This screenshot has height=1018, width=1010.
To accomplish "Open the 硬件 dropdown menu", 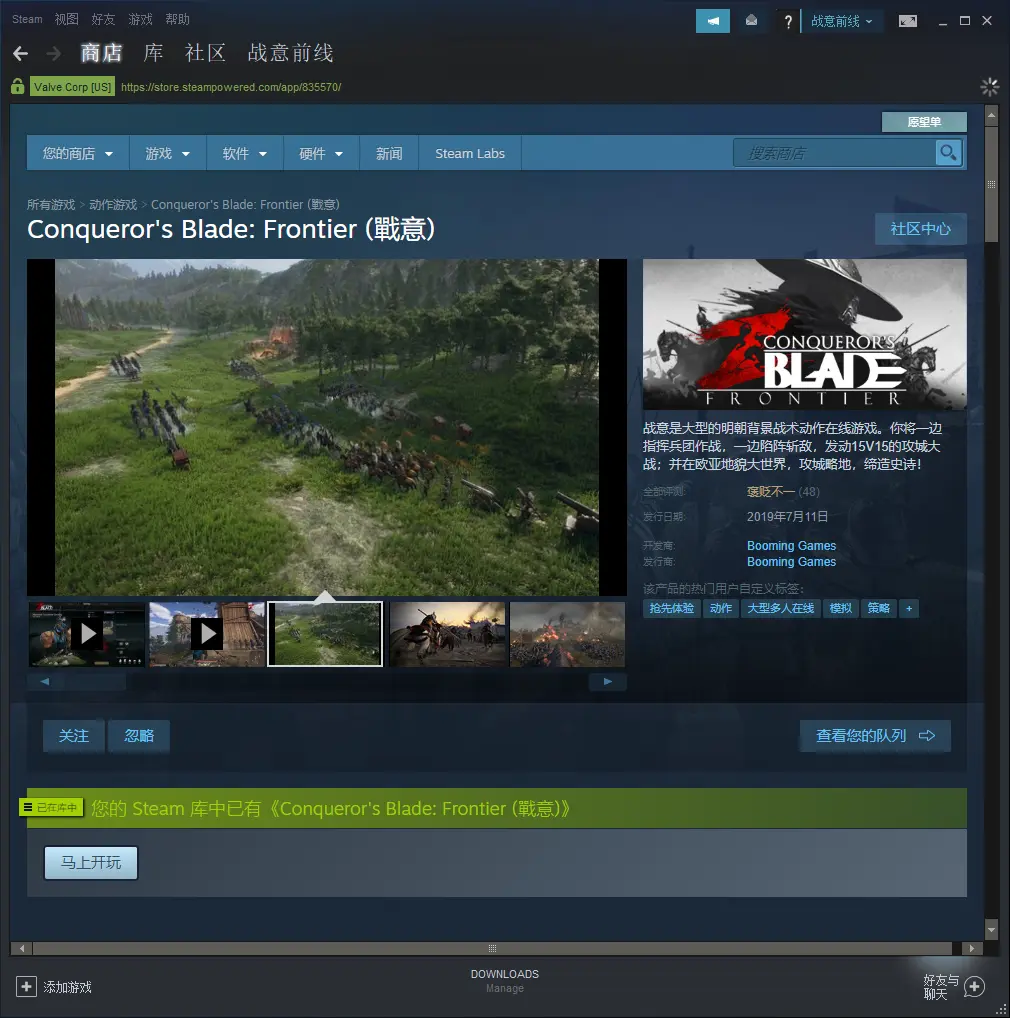I will pos(321,153).
